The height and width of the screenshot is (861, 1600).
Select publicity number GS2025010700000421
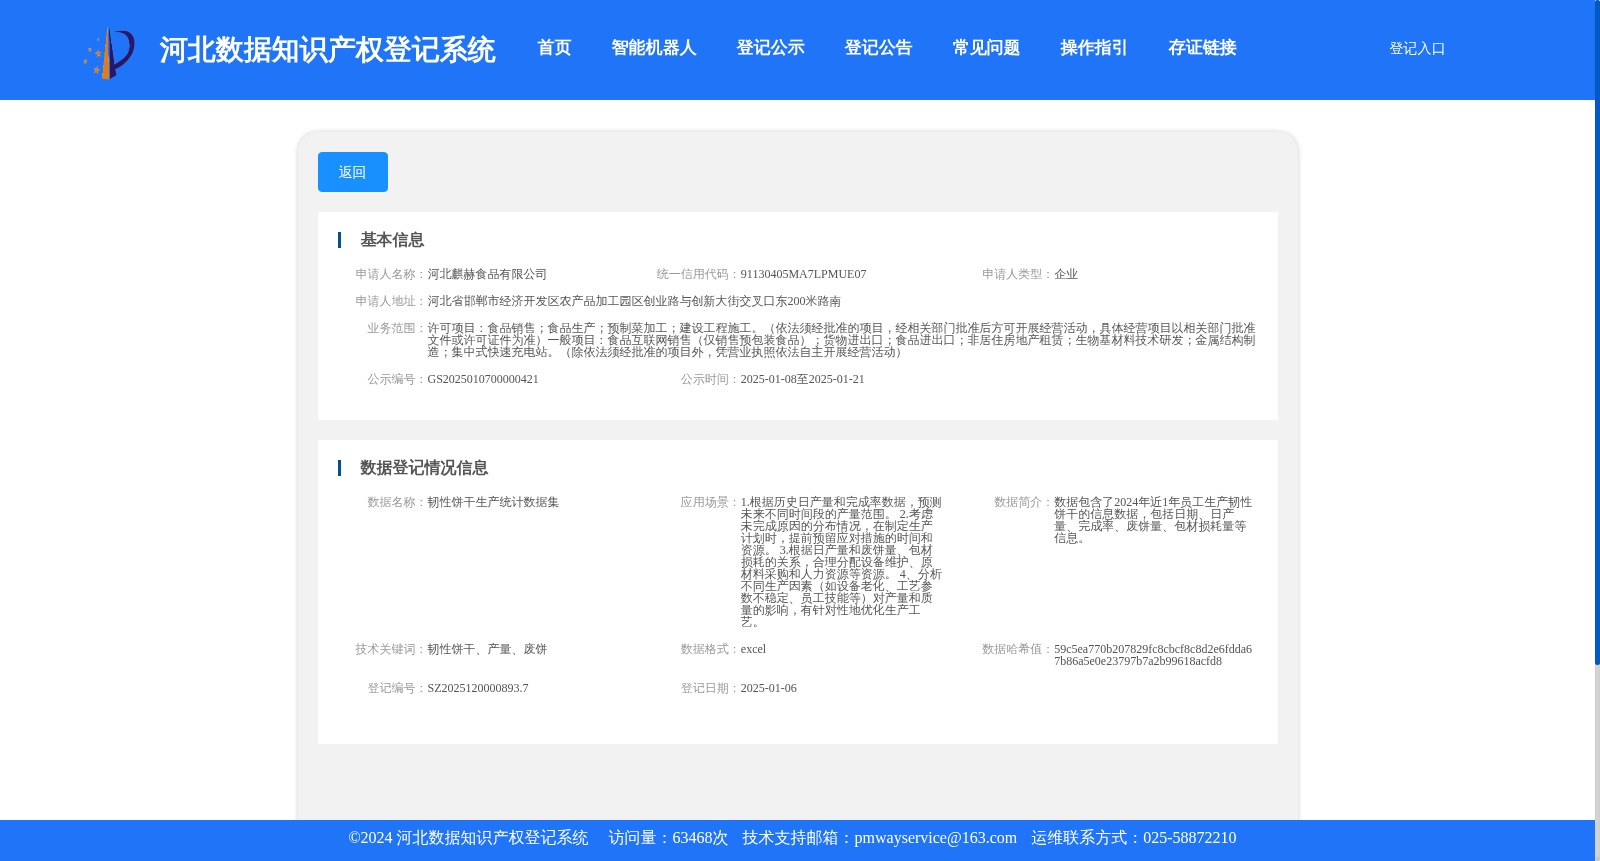click(483, 379)
